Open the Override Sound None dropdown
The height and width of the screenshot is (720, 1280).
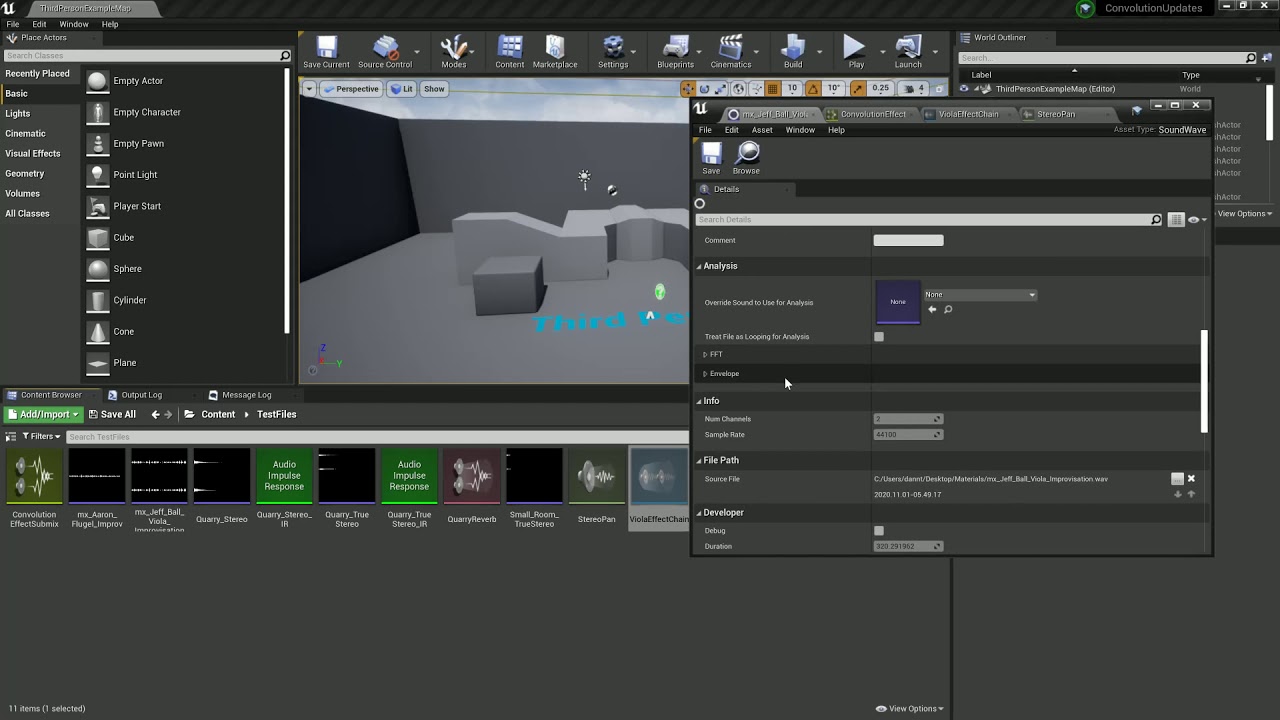pos(980,295)
